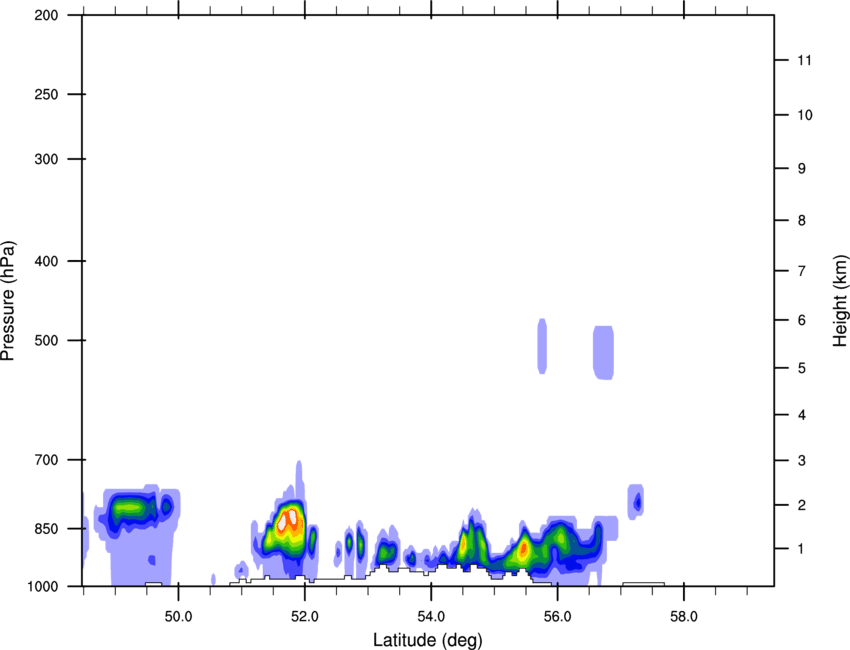The height and width of the screenshot is (650, 850).
Task: Click the white-core maximum near 52.0 latitude
Action: [287, 519]
